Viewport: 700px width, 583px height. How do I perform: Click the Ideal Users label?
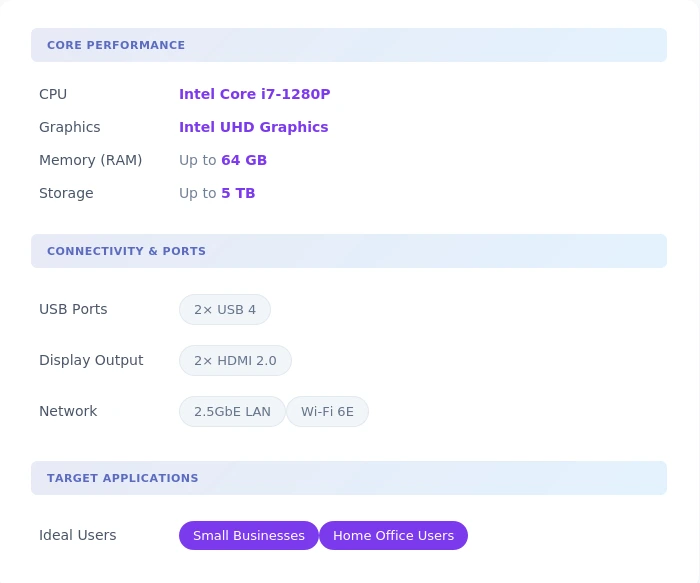(78, 535)
